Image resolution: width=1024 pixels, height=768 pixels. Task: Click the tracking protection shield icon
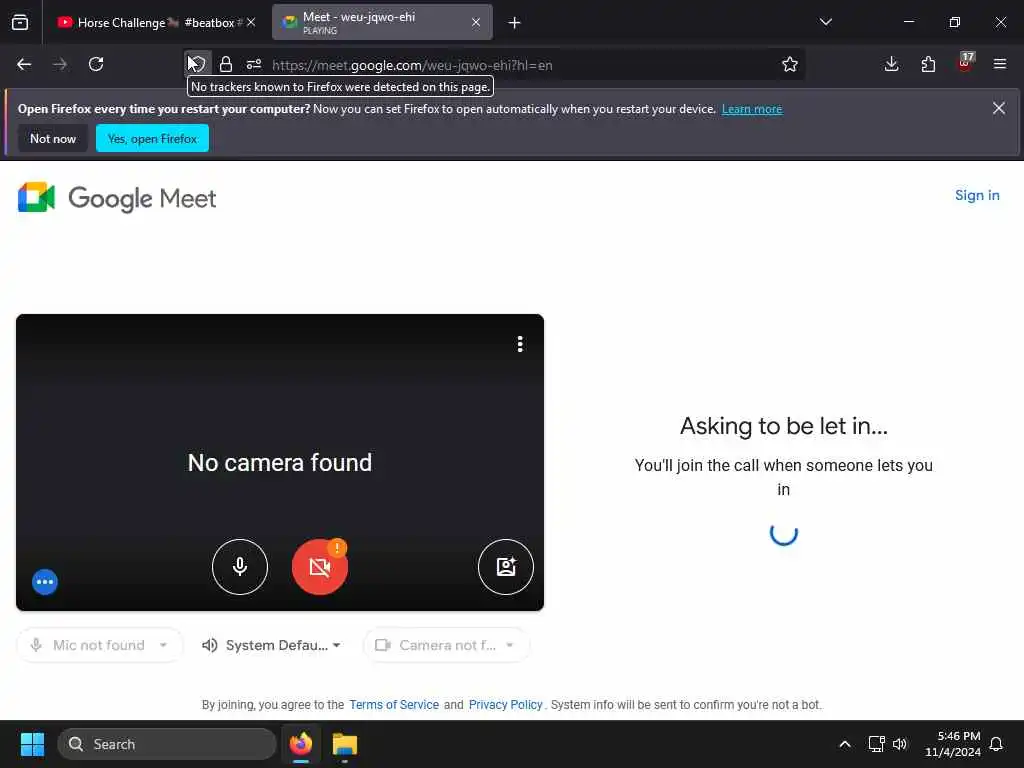click(x=197, y=64)
